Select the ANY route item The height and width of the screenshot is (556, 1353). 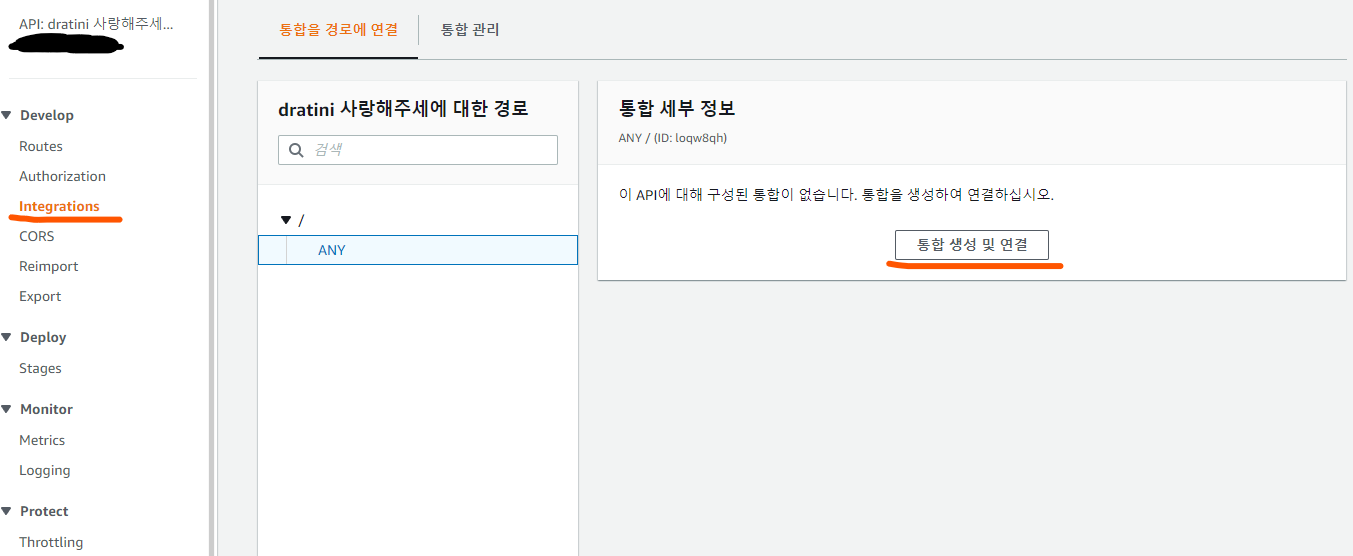coord(418,250)
